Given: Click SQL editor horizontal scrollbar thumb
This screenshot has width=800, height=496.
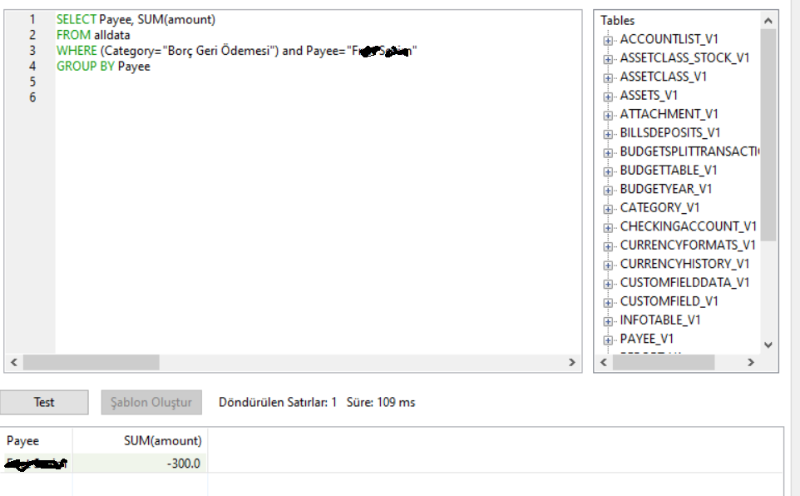Looking at the screenshot, I should (91, 363).
